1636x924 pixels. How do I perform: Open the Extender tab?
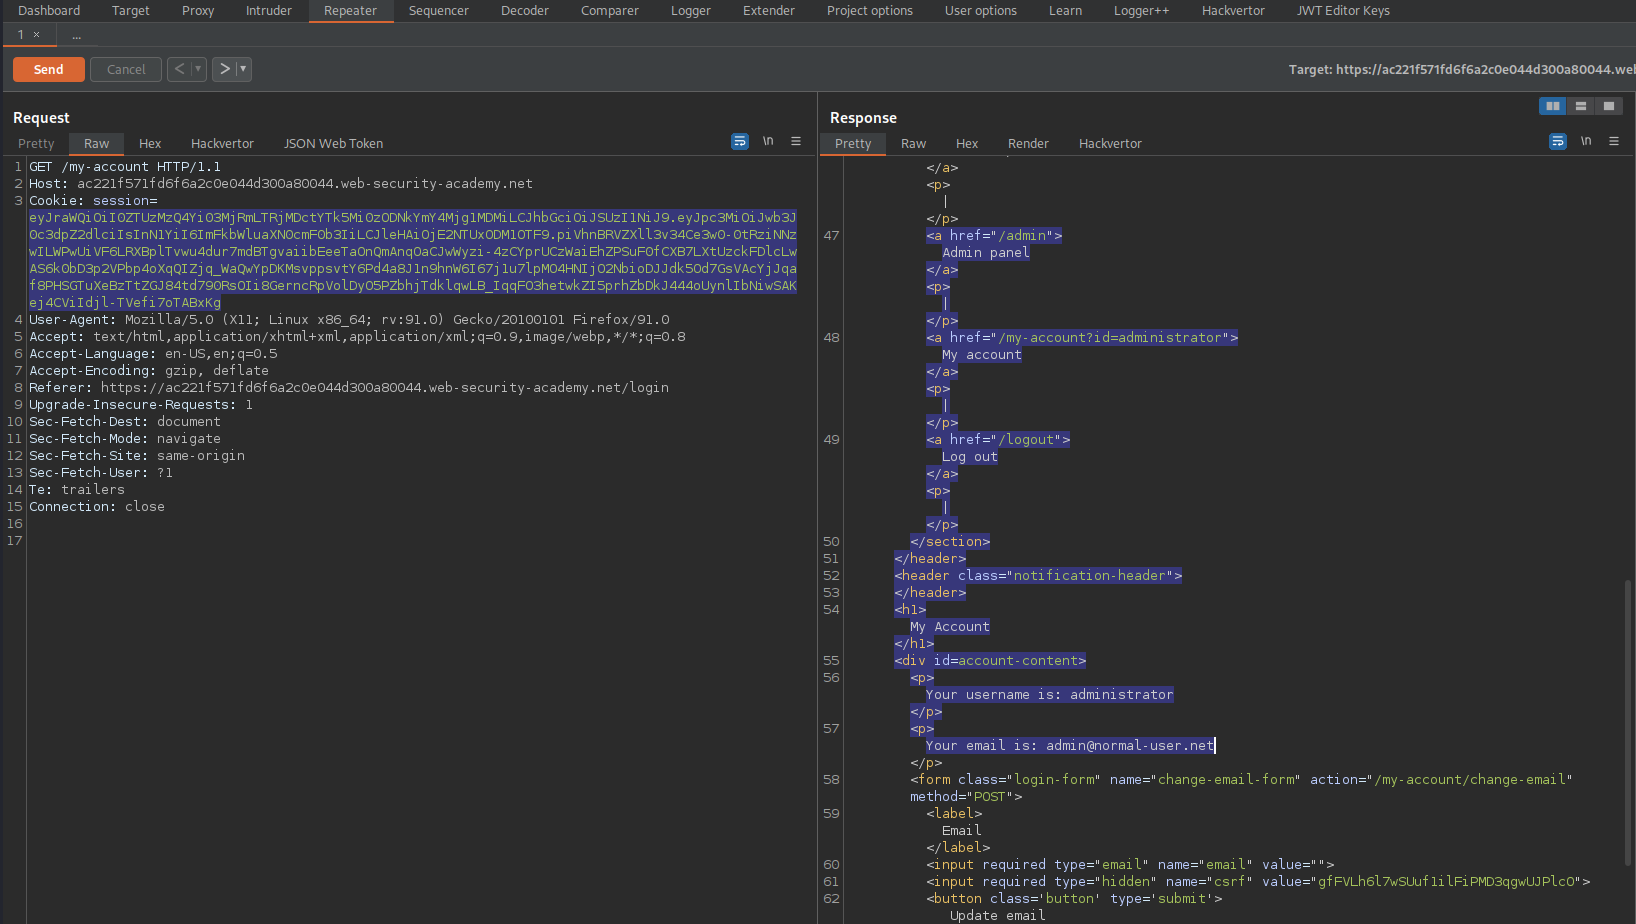point(769,11)
